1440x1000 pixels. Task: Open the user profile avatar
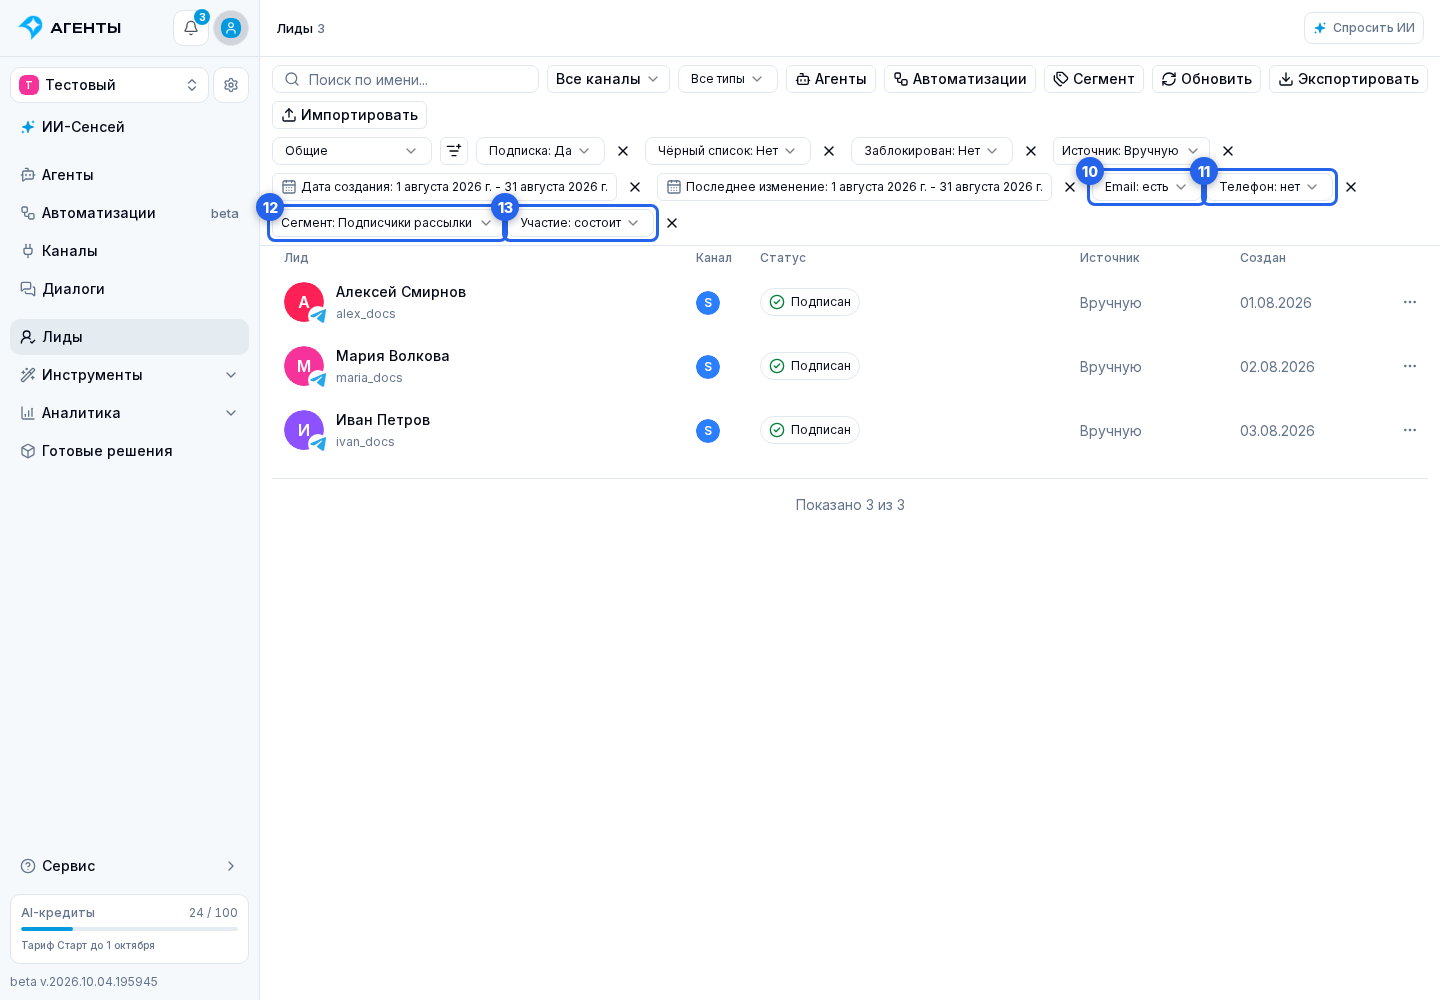coord(231,28)
